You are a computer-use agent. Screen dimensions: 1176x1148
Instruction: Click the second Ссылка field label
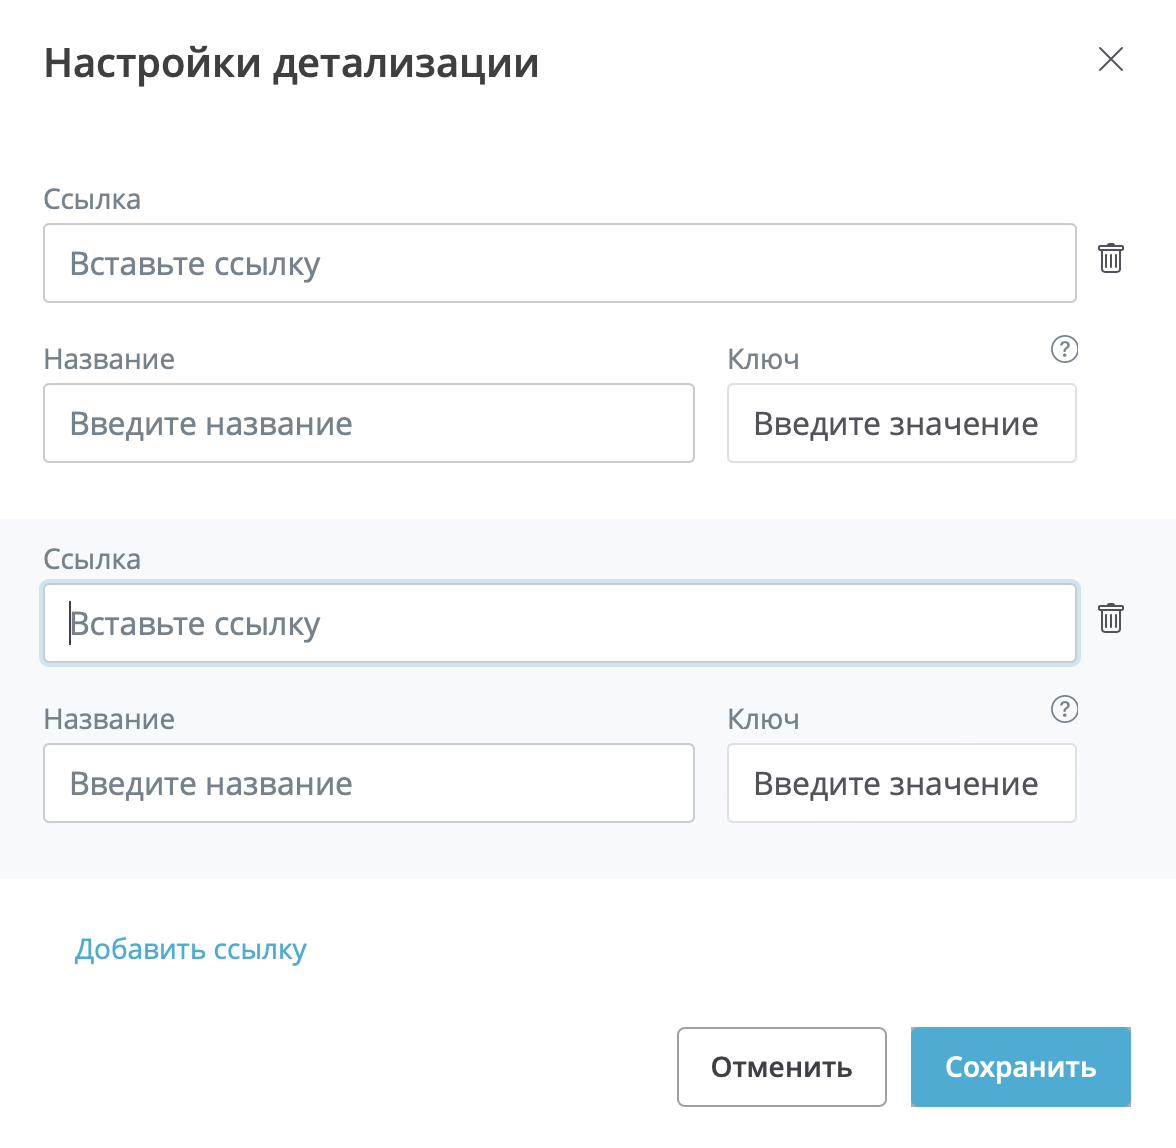[92, 560]
